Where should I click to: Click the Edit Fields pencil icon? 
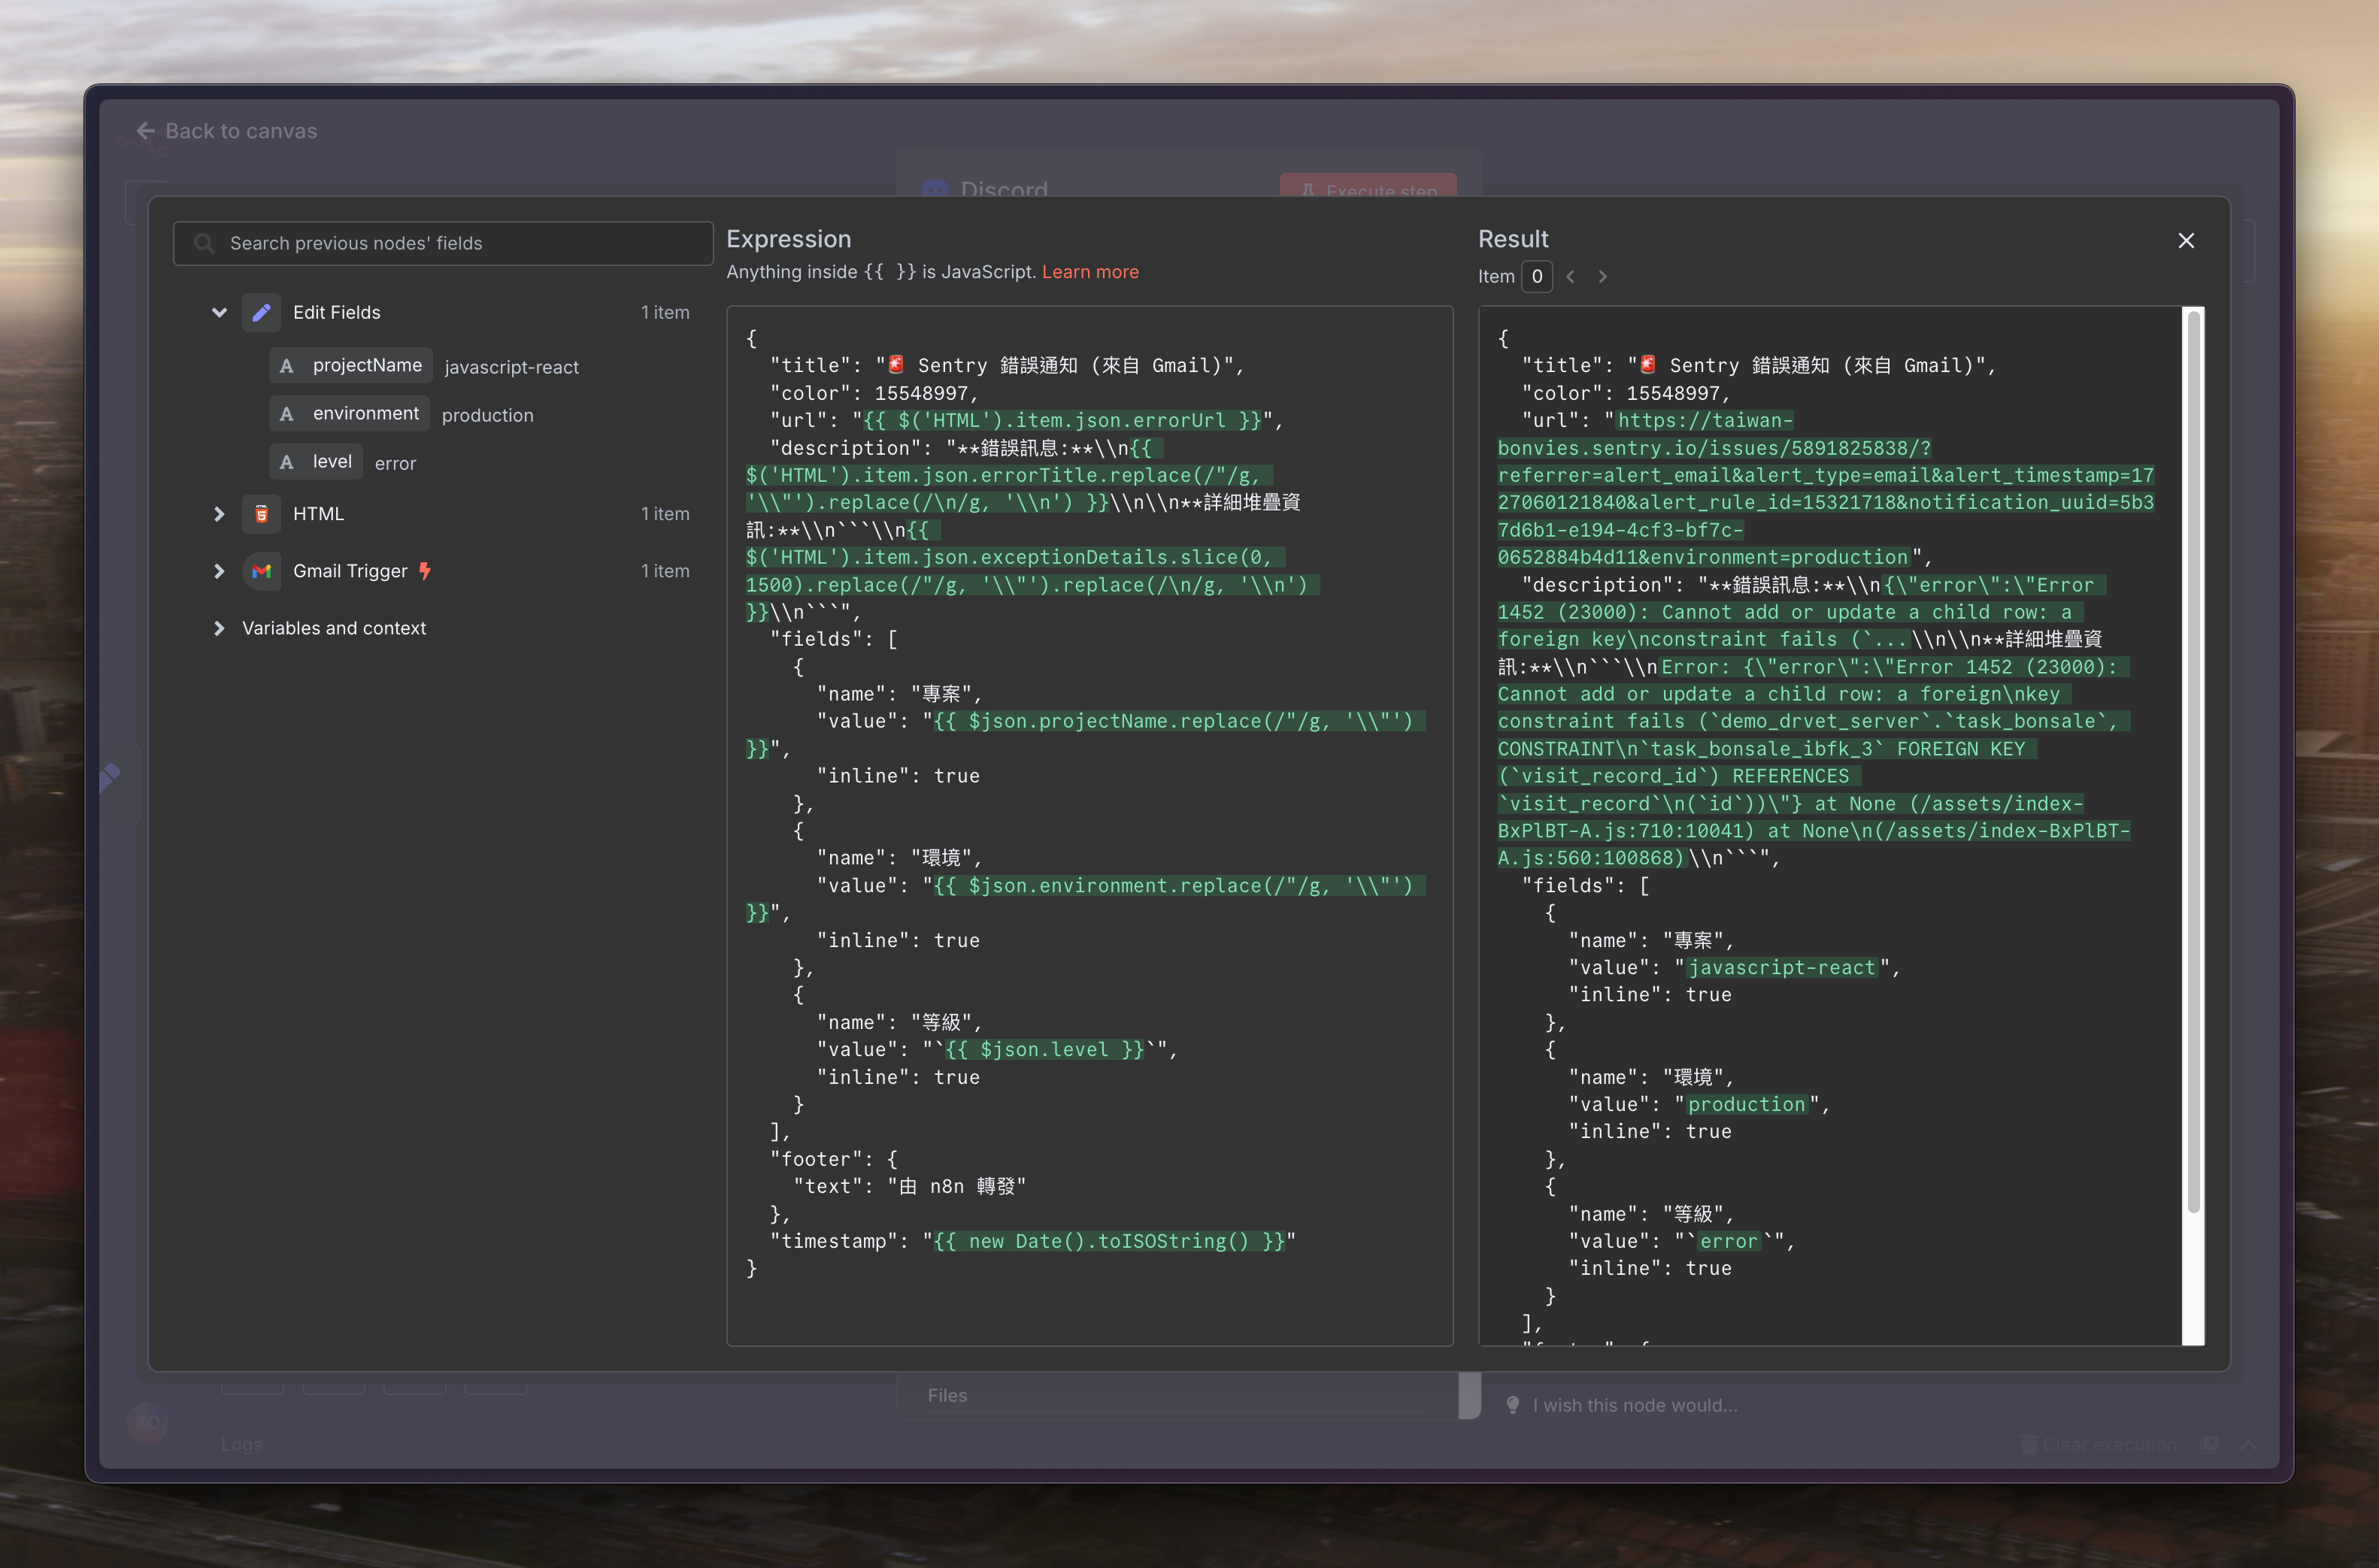[261, 313]
